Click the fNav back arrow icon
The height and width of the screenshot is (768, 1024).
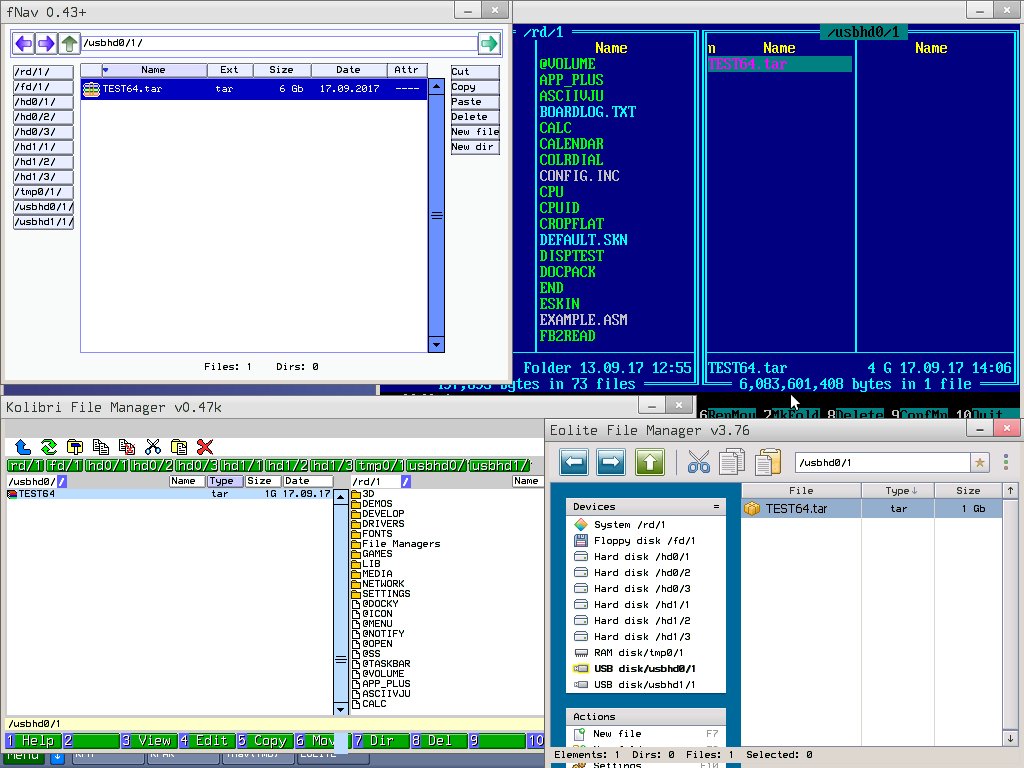tap(23, 43)
